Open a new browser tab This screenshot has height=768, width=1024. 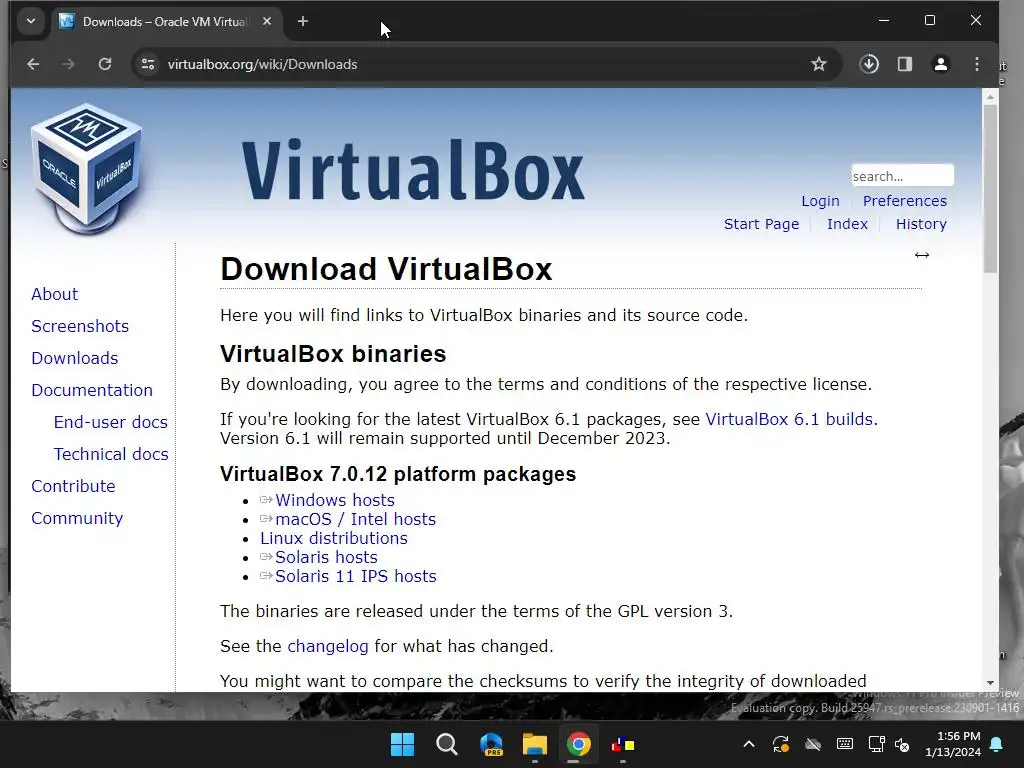tap(302, 21)
